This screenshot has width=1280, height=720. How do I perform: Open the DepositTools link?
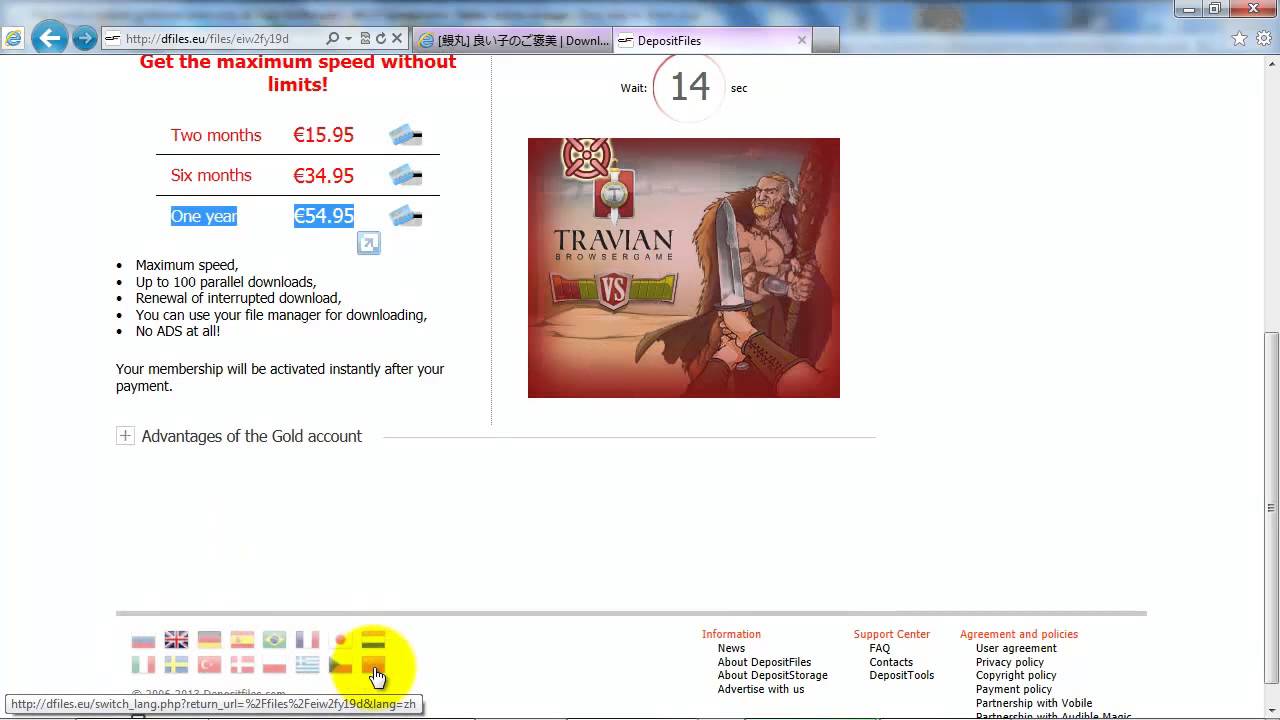click(x=902, y=675)
